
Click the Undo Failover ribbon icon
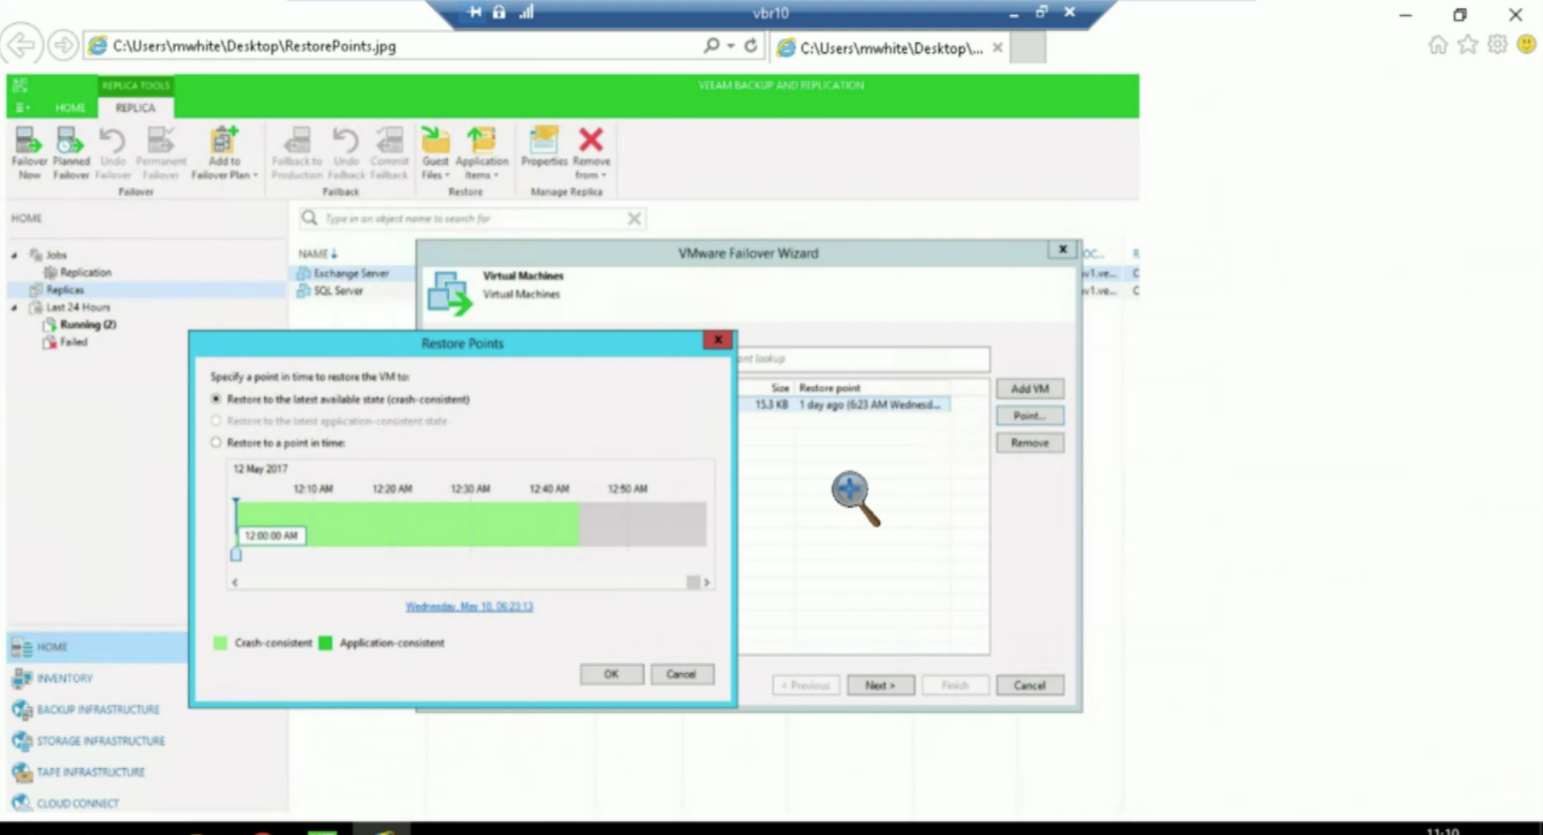[x=113, y=153]
